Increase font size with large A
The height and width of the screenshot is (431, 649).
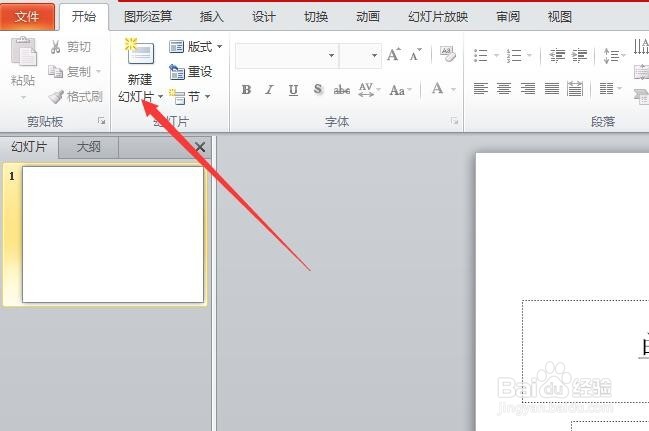[x=393, y=55]
